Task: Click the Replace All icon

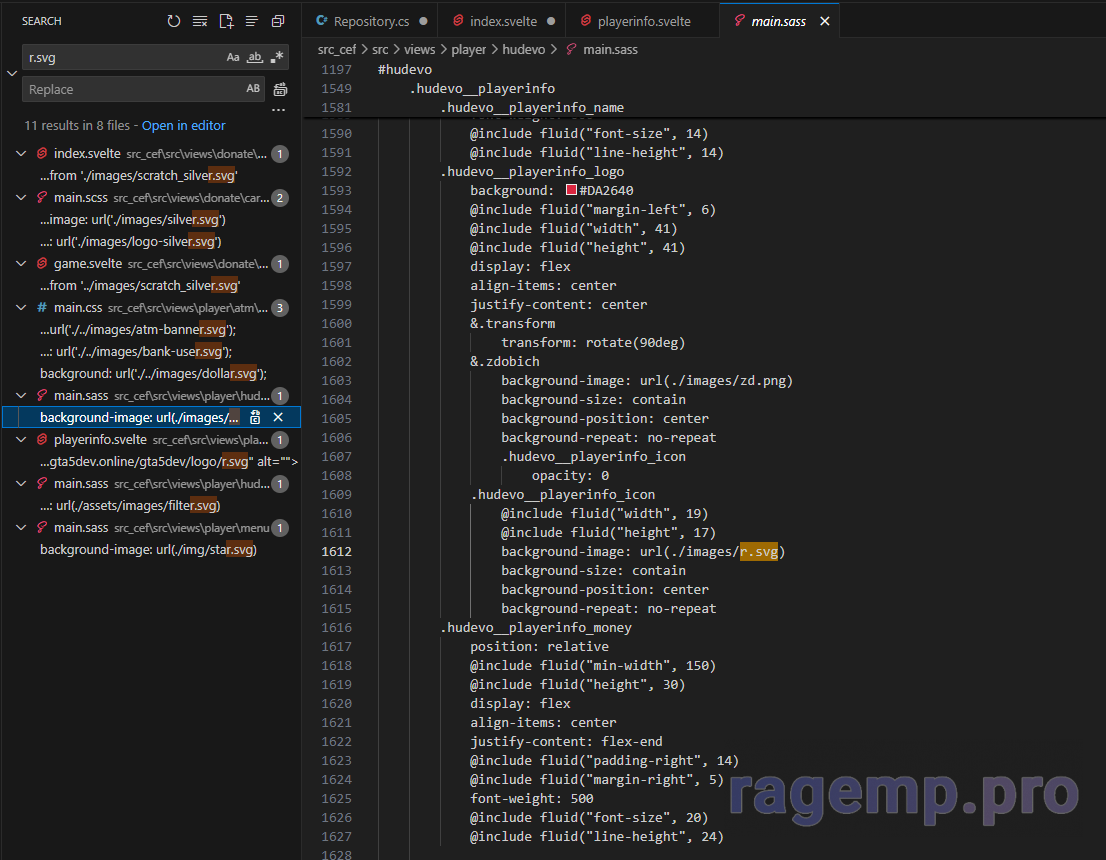Action: [x=280, y=90]
